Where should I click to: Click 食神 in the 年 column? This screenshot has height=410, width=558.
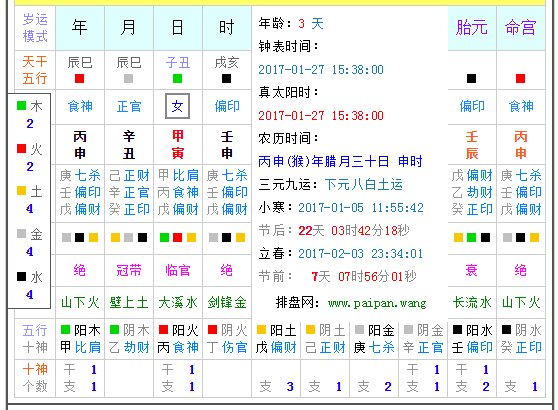pyautogui.click(x=80, y=106)
